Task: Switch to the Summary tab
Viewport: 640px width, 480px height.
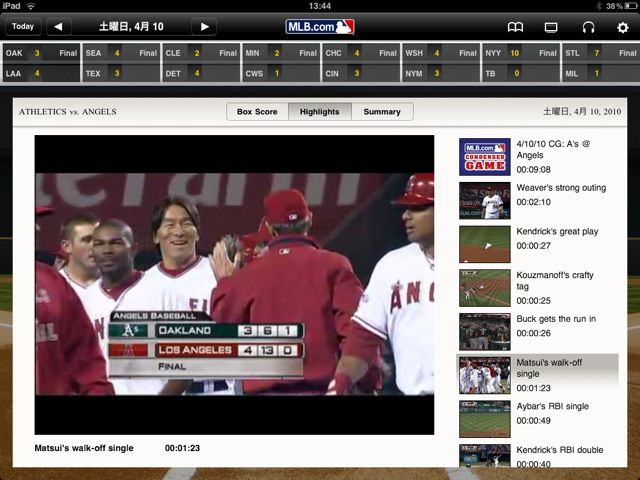Action: (382, 112)
